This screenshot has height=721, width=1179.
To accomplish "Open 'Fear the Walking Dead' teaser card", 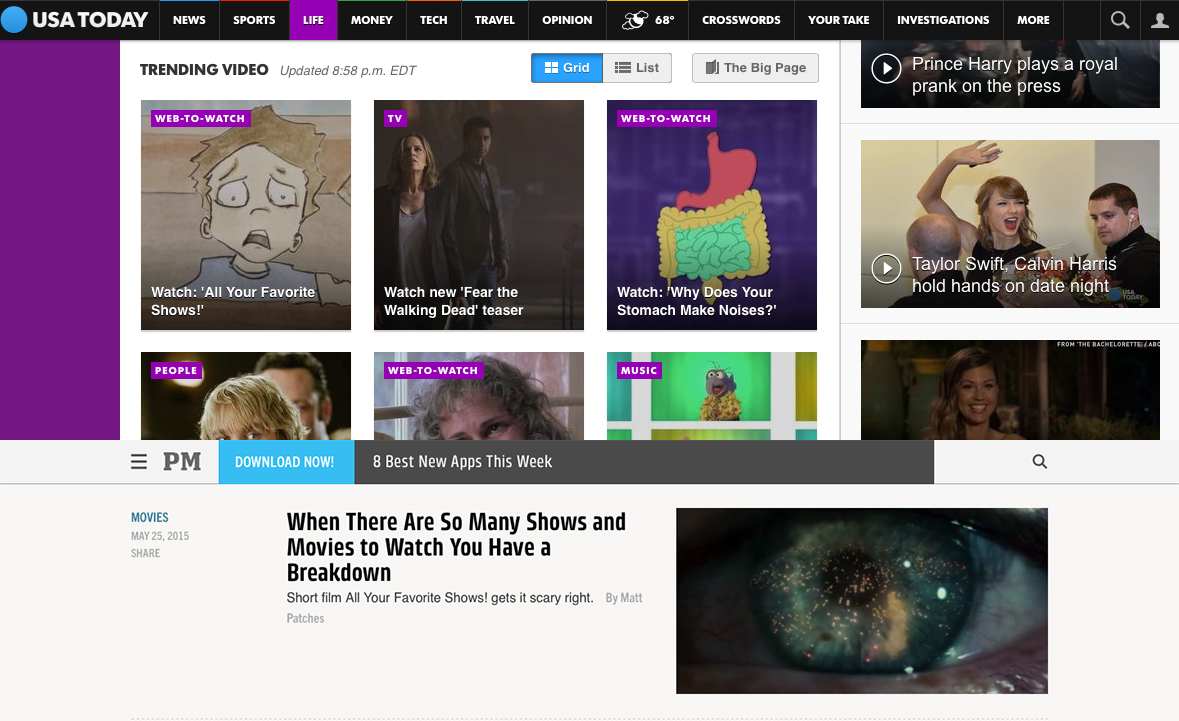I will 479,215.
